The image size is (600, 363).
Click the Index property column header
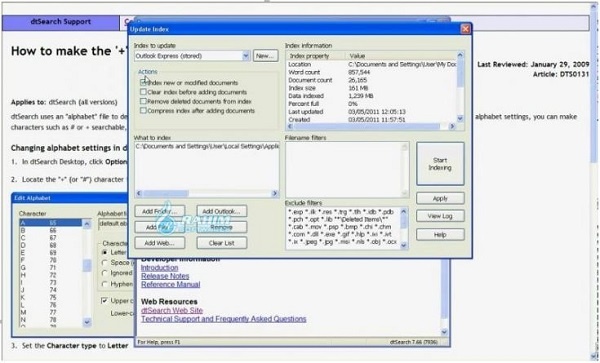click(x=316, y=56)
